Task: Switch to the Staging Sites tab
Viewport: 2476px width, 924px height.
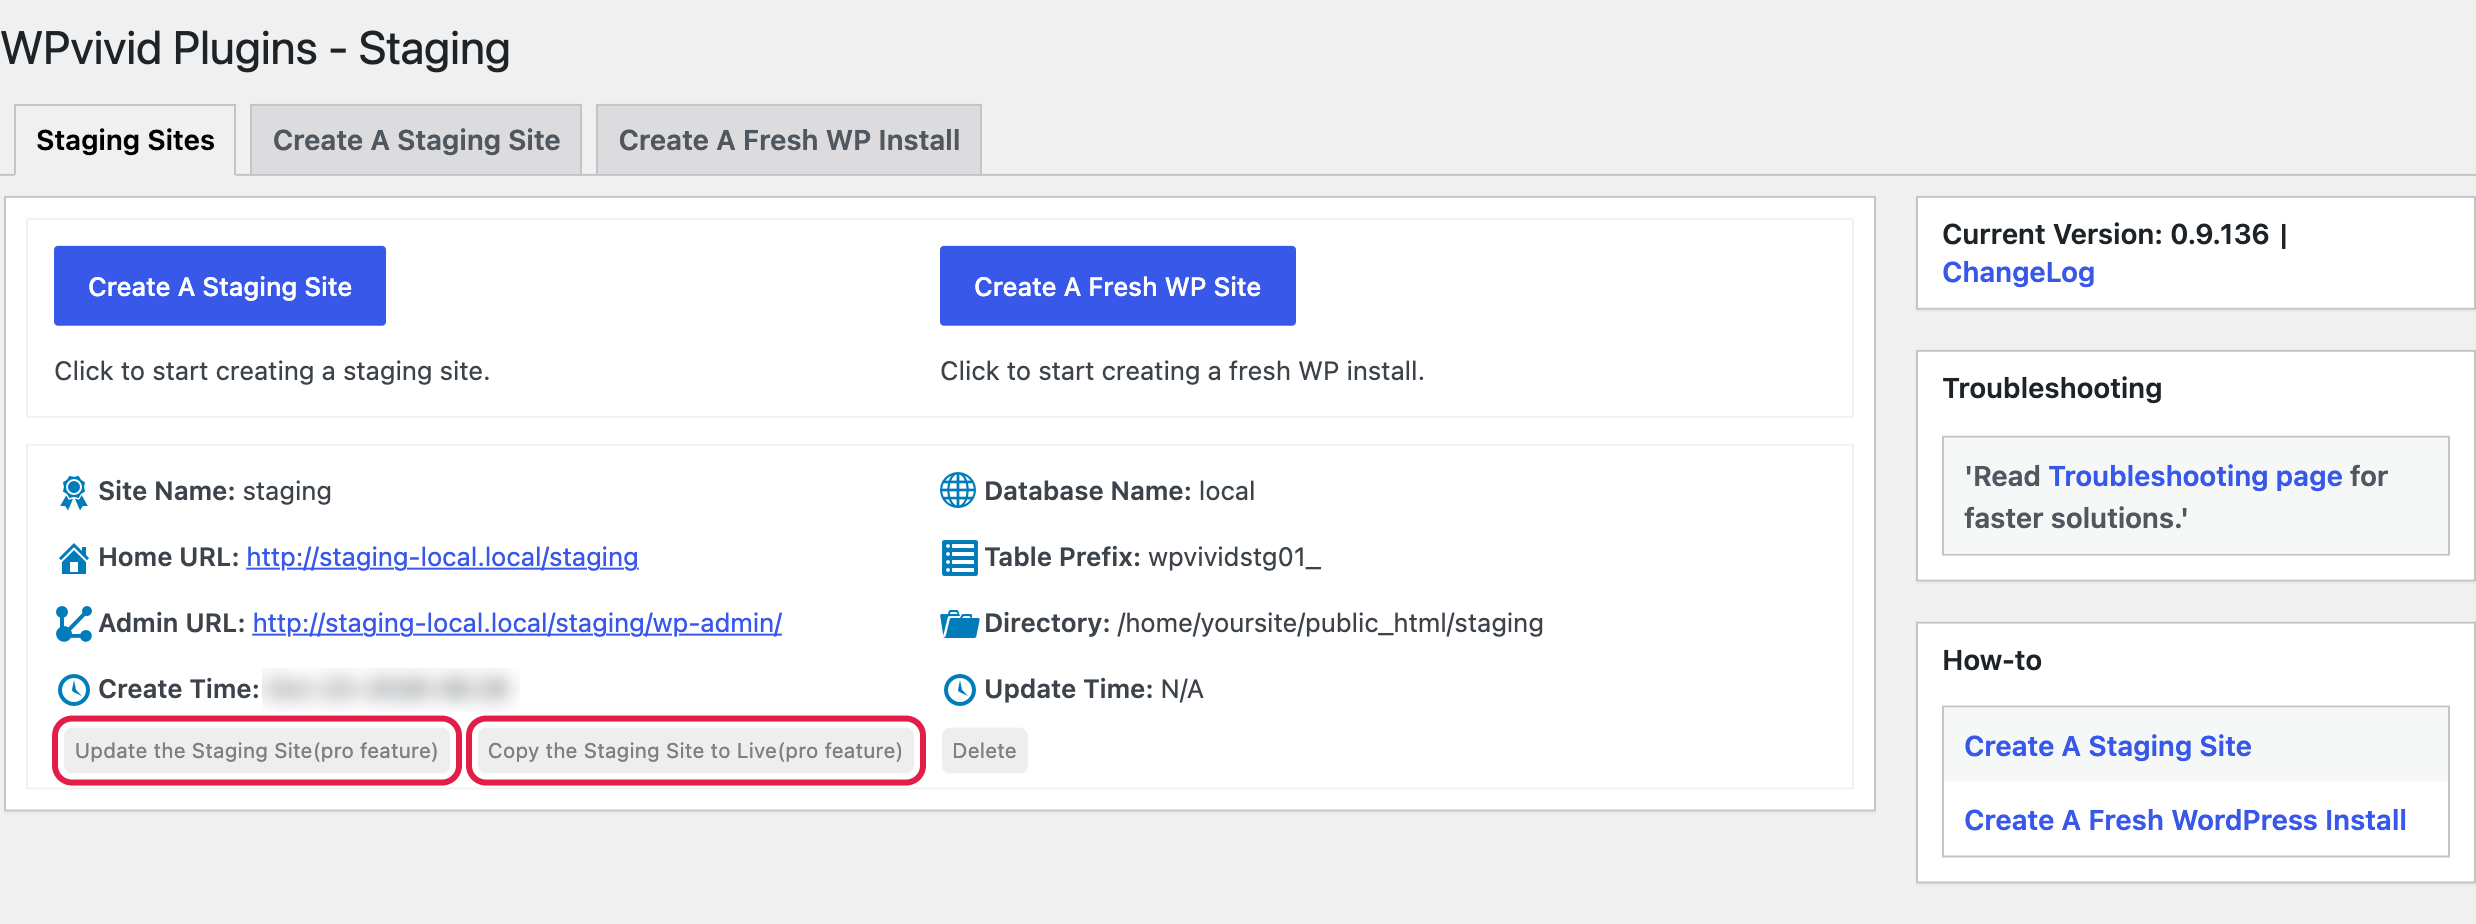Action: 125,140
